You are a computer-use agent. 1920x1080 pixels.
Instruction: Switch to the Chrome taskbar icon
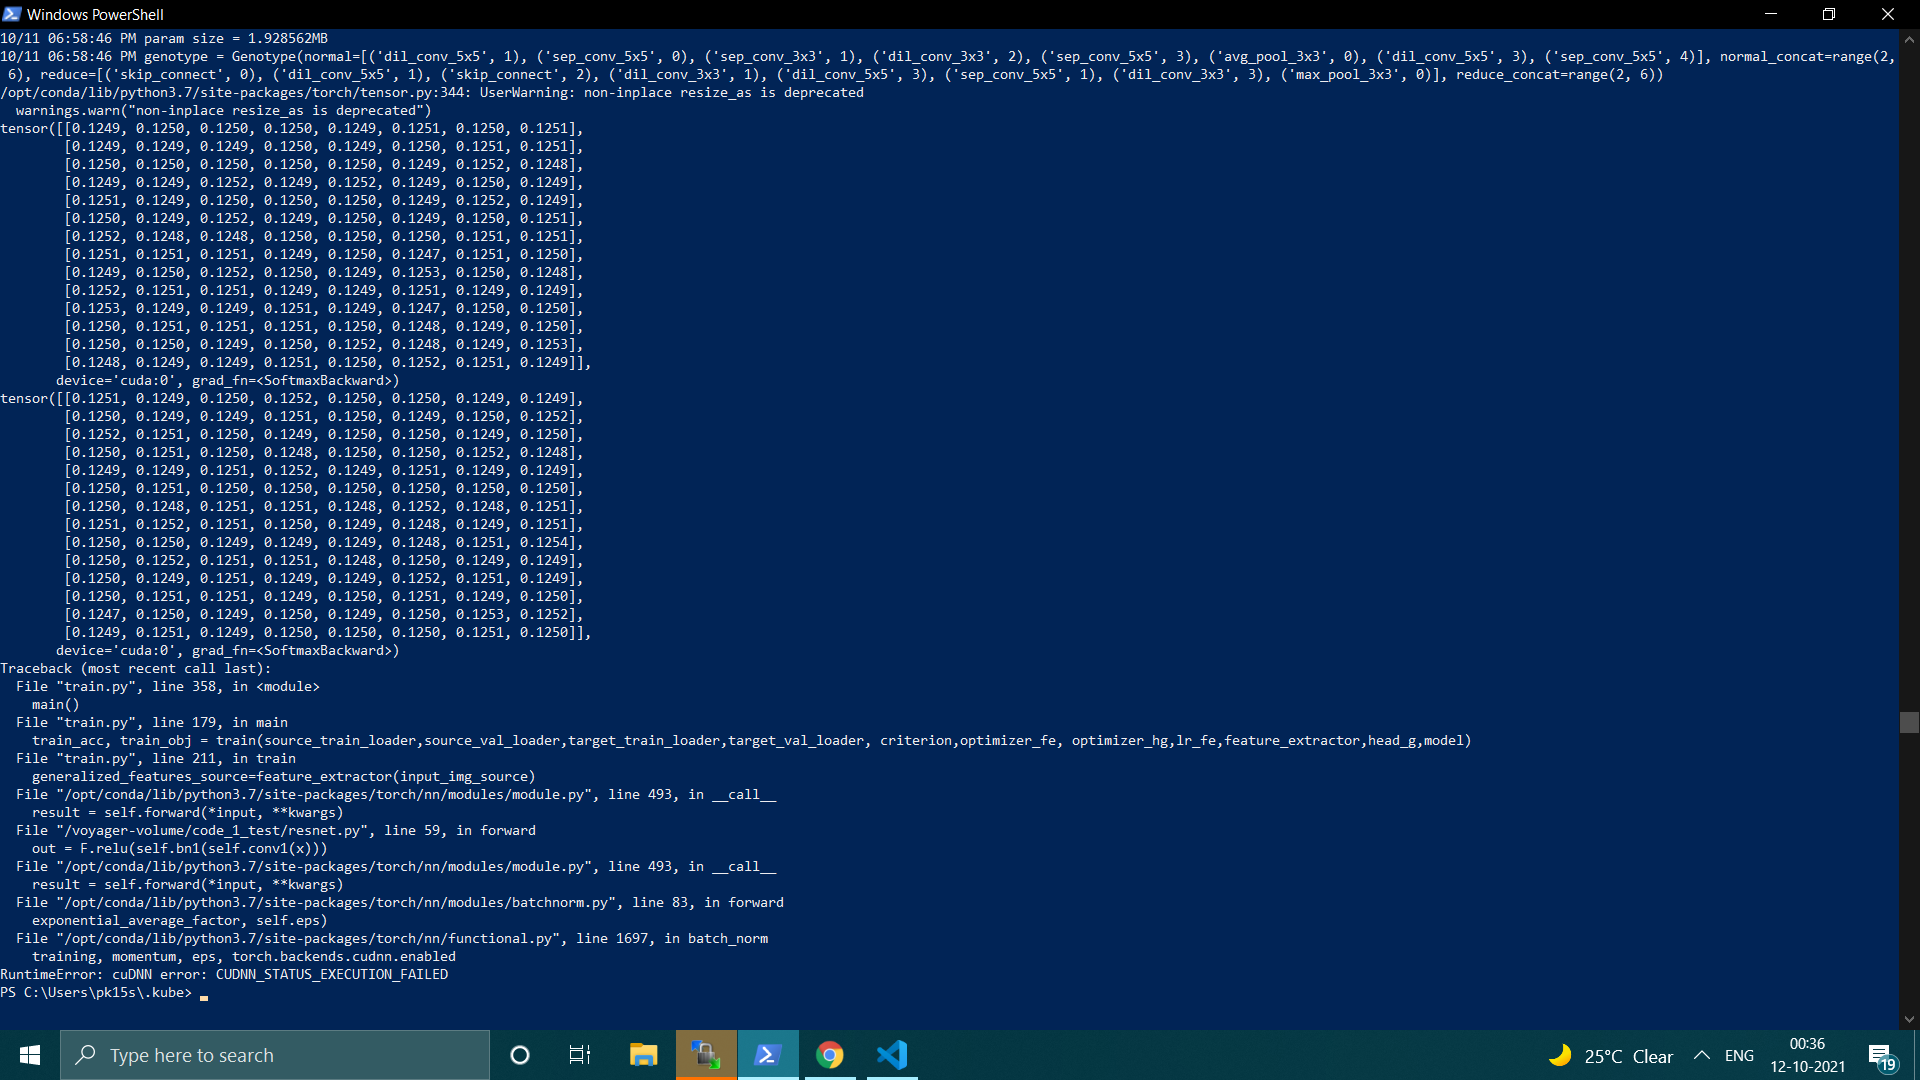[x=829, y=1055]
